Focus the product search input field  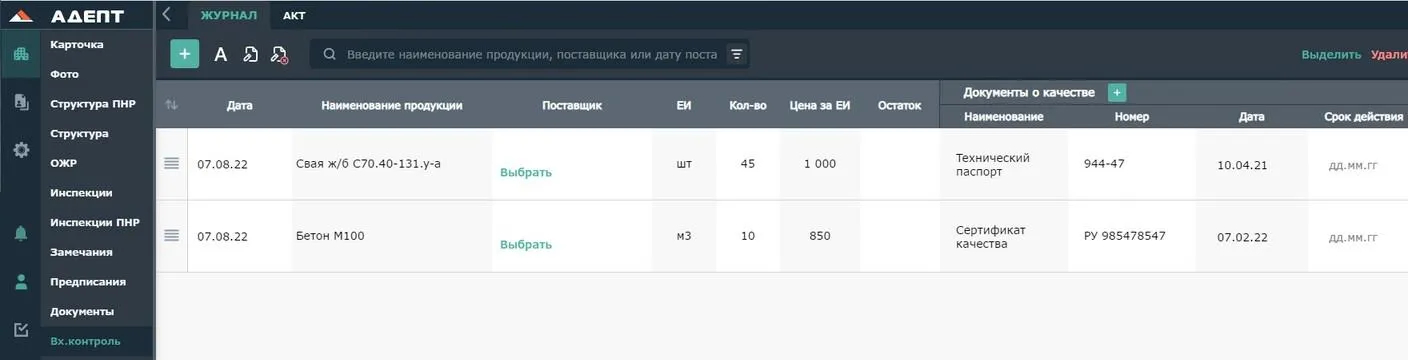point(530,54)
